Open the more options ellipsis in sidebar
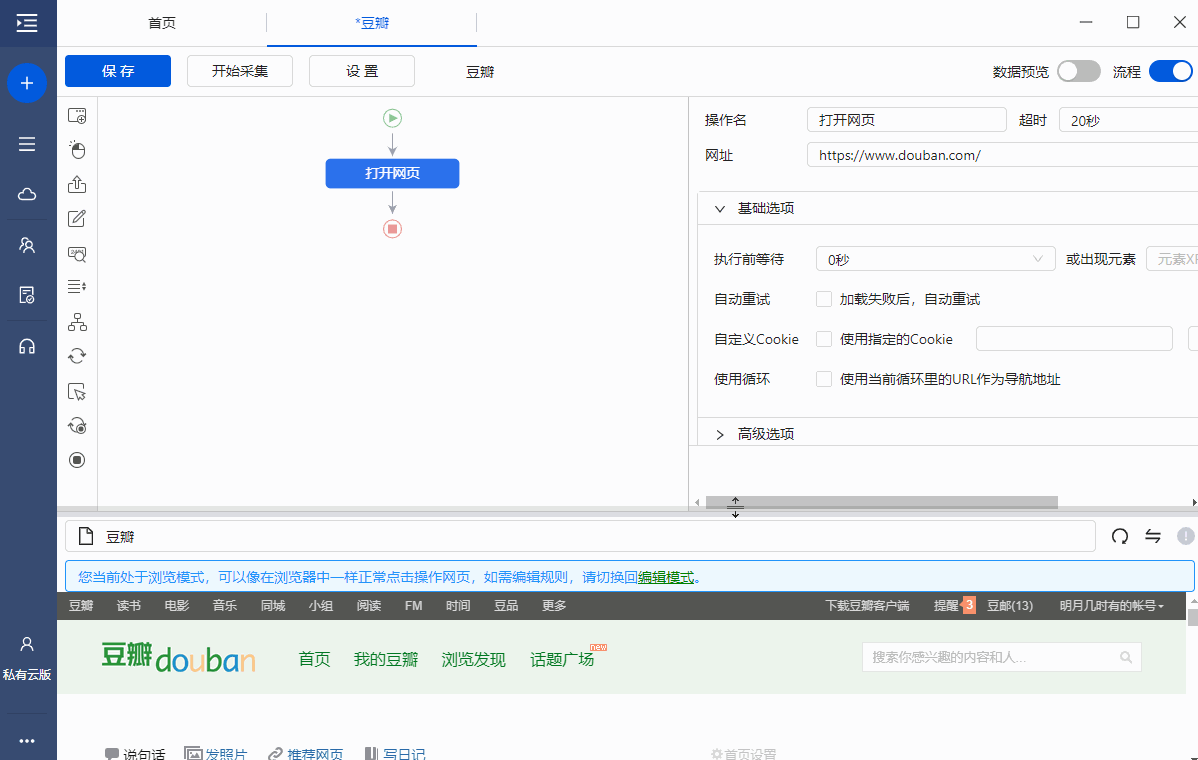The height and width of the screenshot is (760, 1198). click(x=27, y=741)
